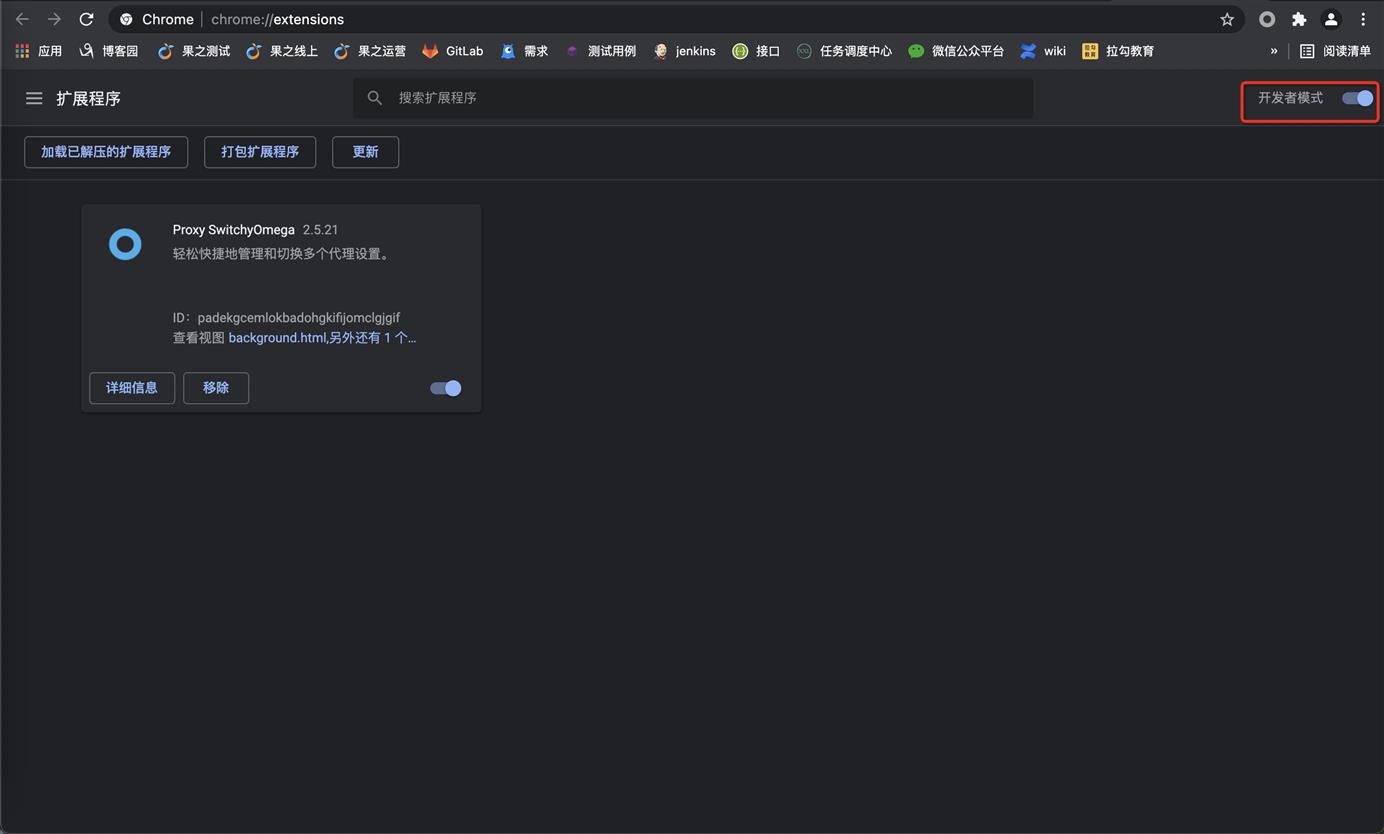Viewport: 1384px width, 834px height.
Task: Go back with the browser back arrow
Action: pyautogui.click(x=22, y=19)
